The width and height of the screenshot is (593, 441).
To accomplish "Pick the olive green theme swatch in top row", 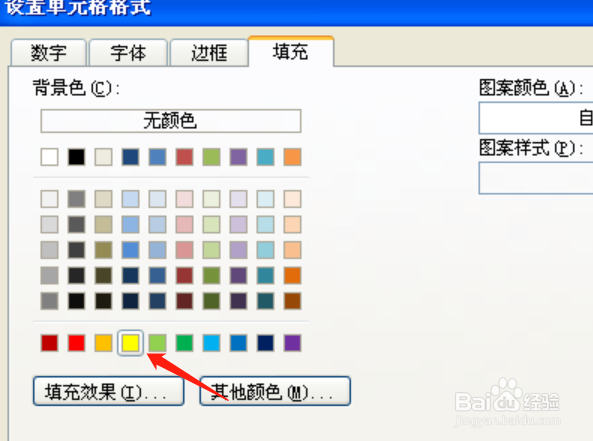I will 211,157.
